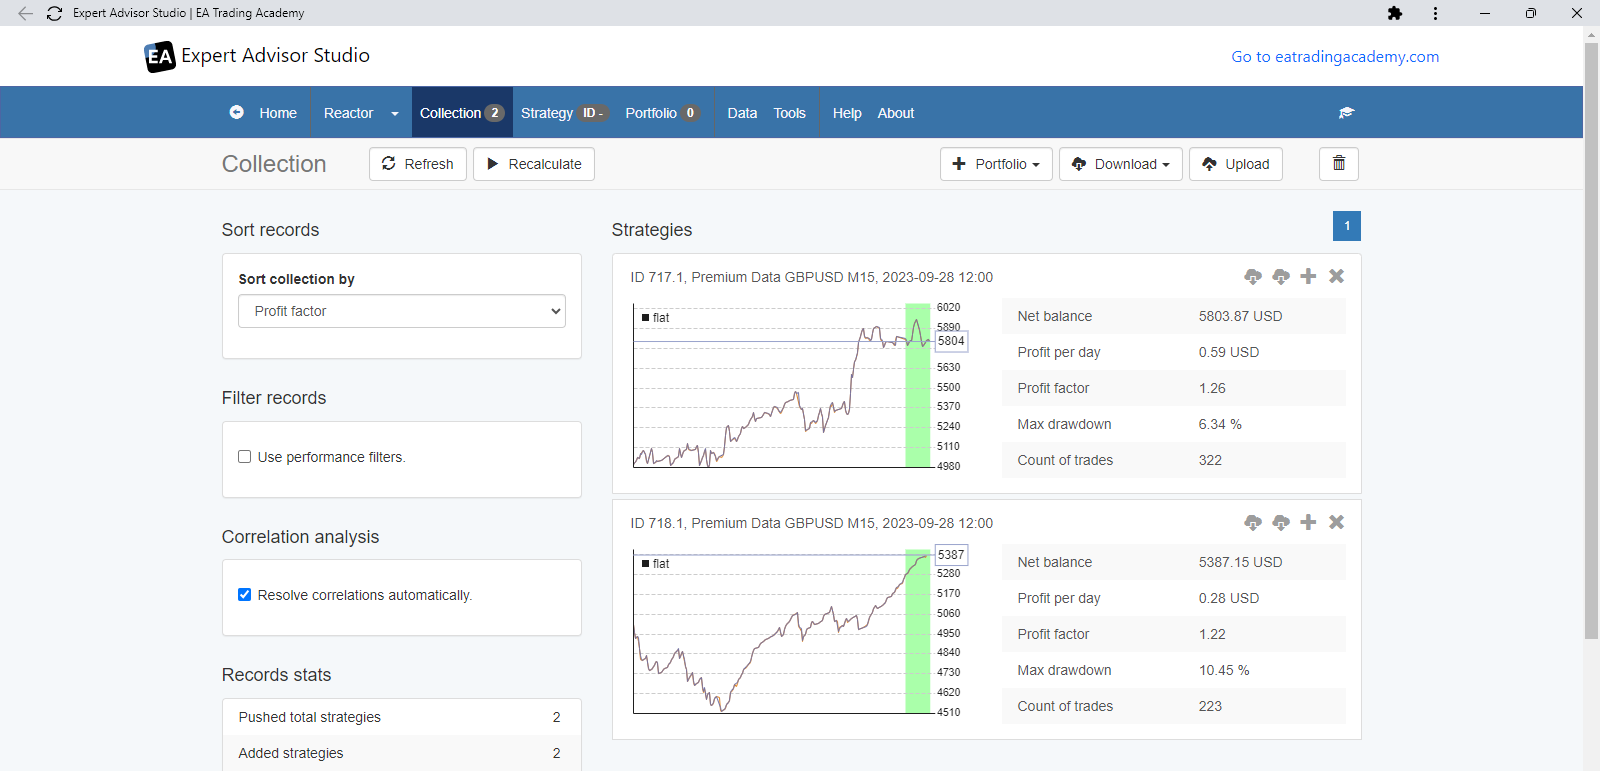
Task: Open the browser extensions puzzle icon
Action: (x=1395, y=13)
